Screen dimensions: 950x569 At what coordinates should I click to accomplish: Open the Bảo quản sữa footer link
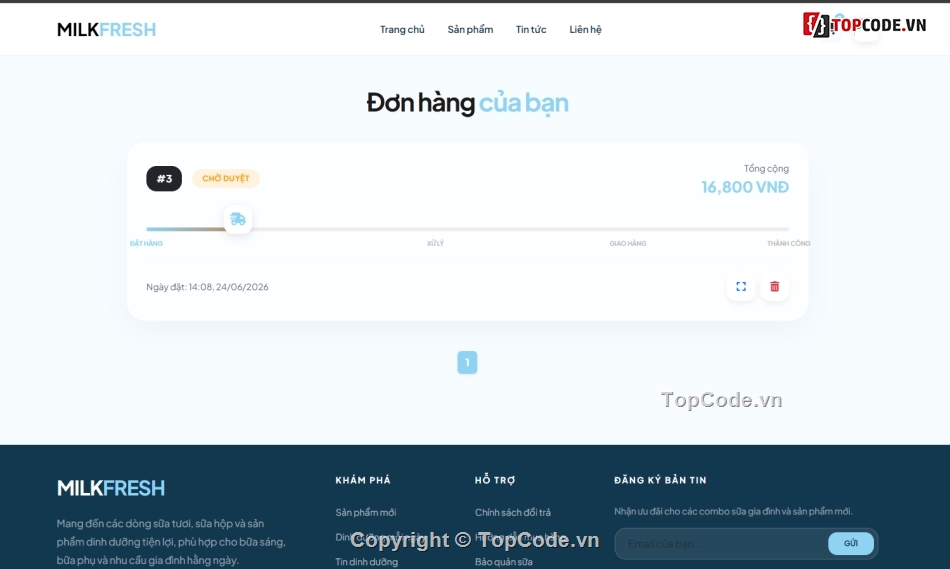pyautogui.click(x=503, y=562)
